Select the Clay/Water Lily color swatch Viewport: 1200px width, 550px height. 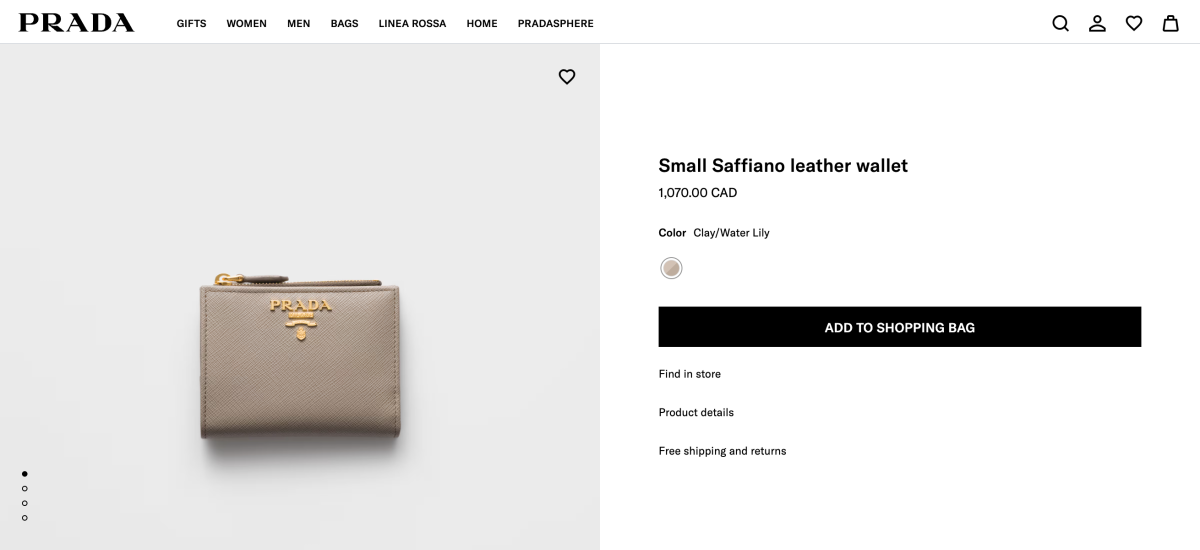tap(671, 268)
